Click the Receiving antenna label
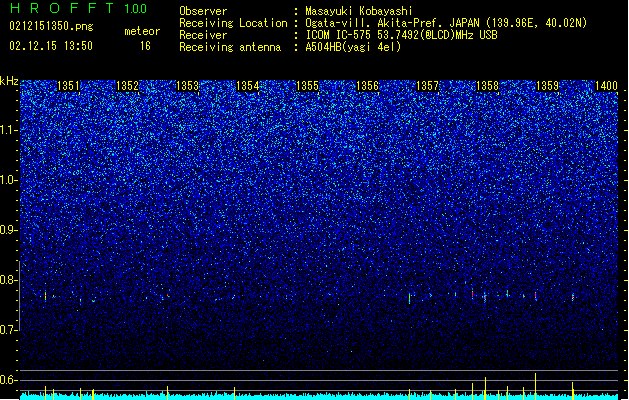 click(230, 47)
